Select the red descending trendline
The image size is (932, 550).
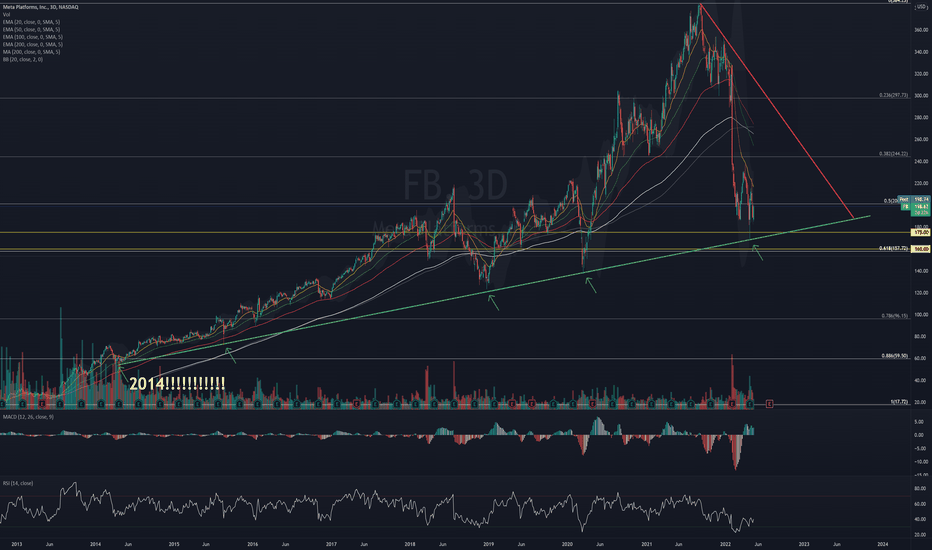tap(777, 111)
